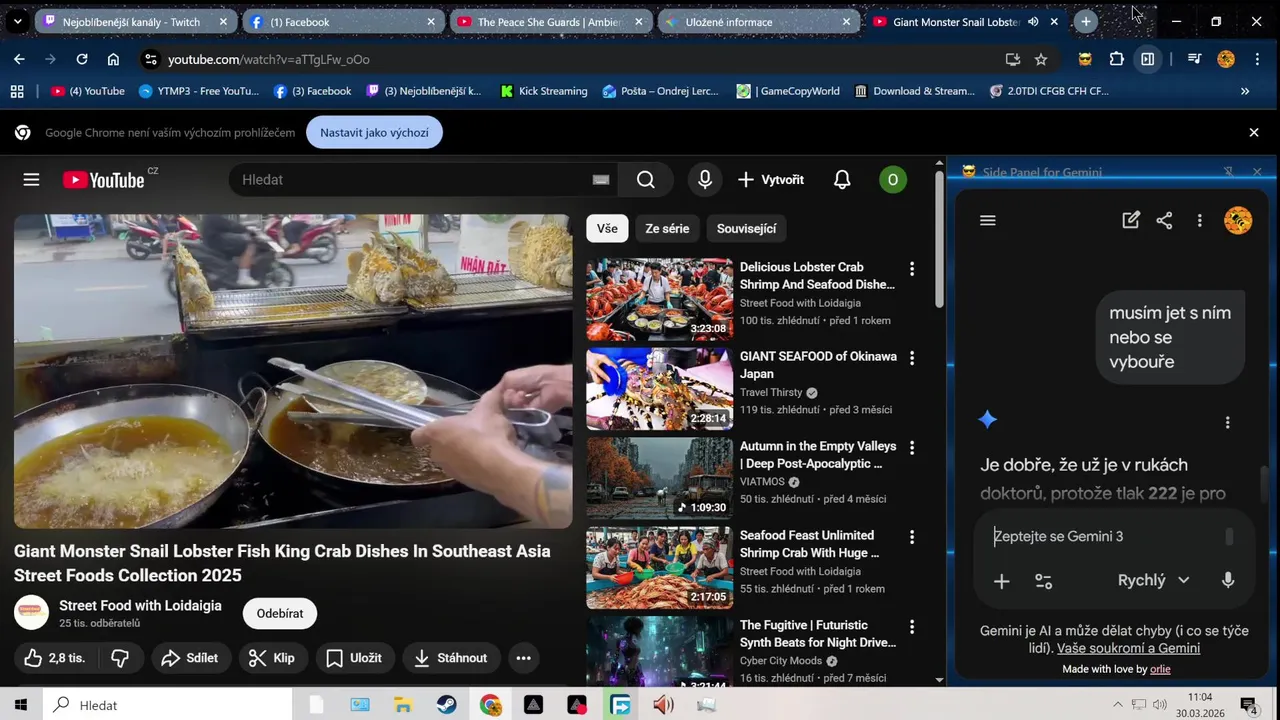Viewport: 1280px width, 720px height.
Task: Click the YouTube search magnifier button
Action: (646, 180)
